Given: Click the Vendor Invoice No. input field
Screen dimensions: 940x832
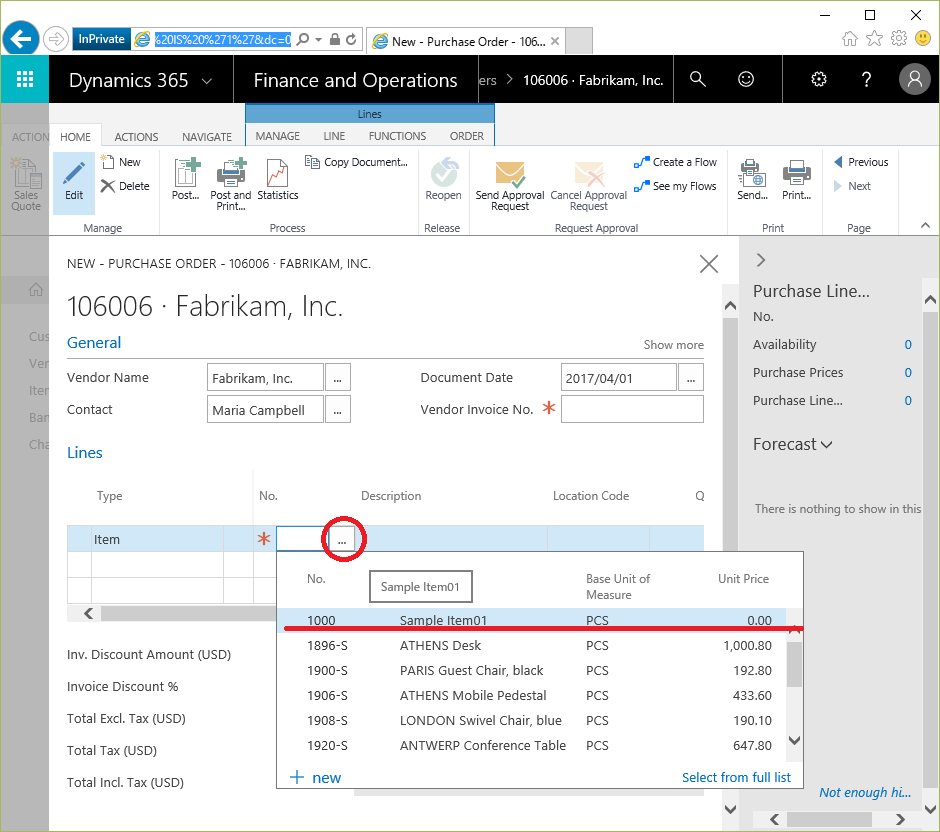Looking at the screenshot, I should point(632,409).
